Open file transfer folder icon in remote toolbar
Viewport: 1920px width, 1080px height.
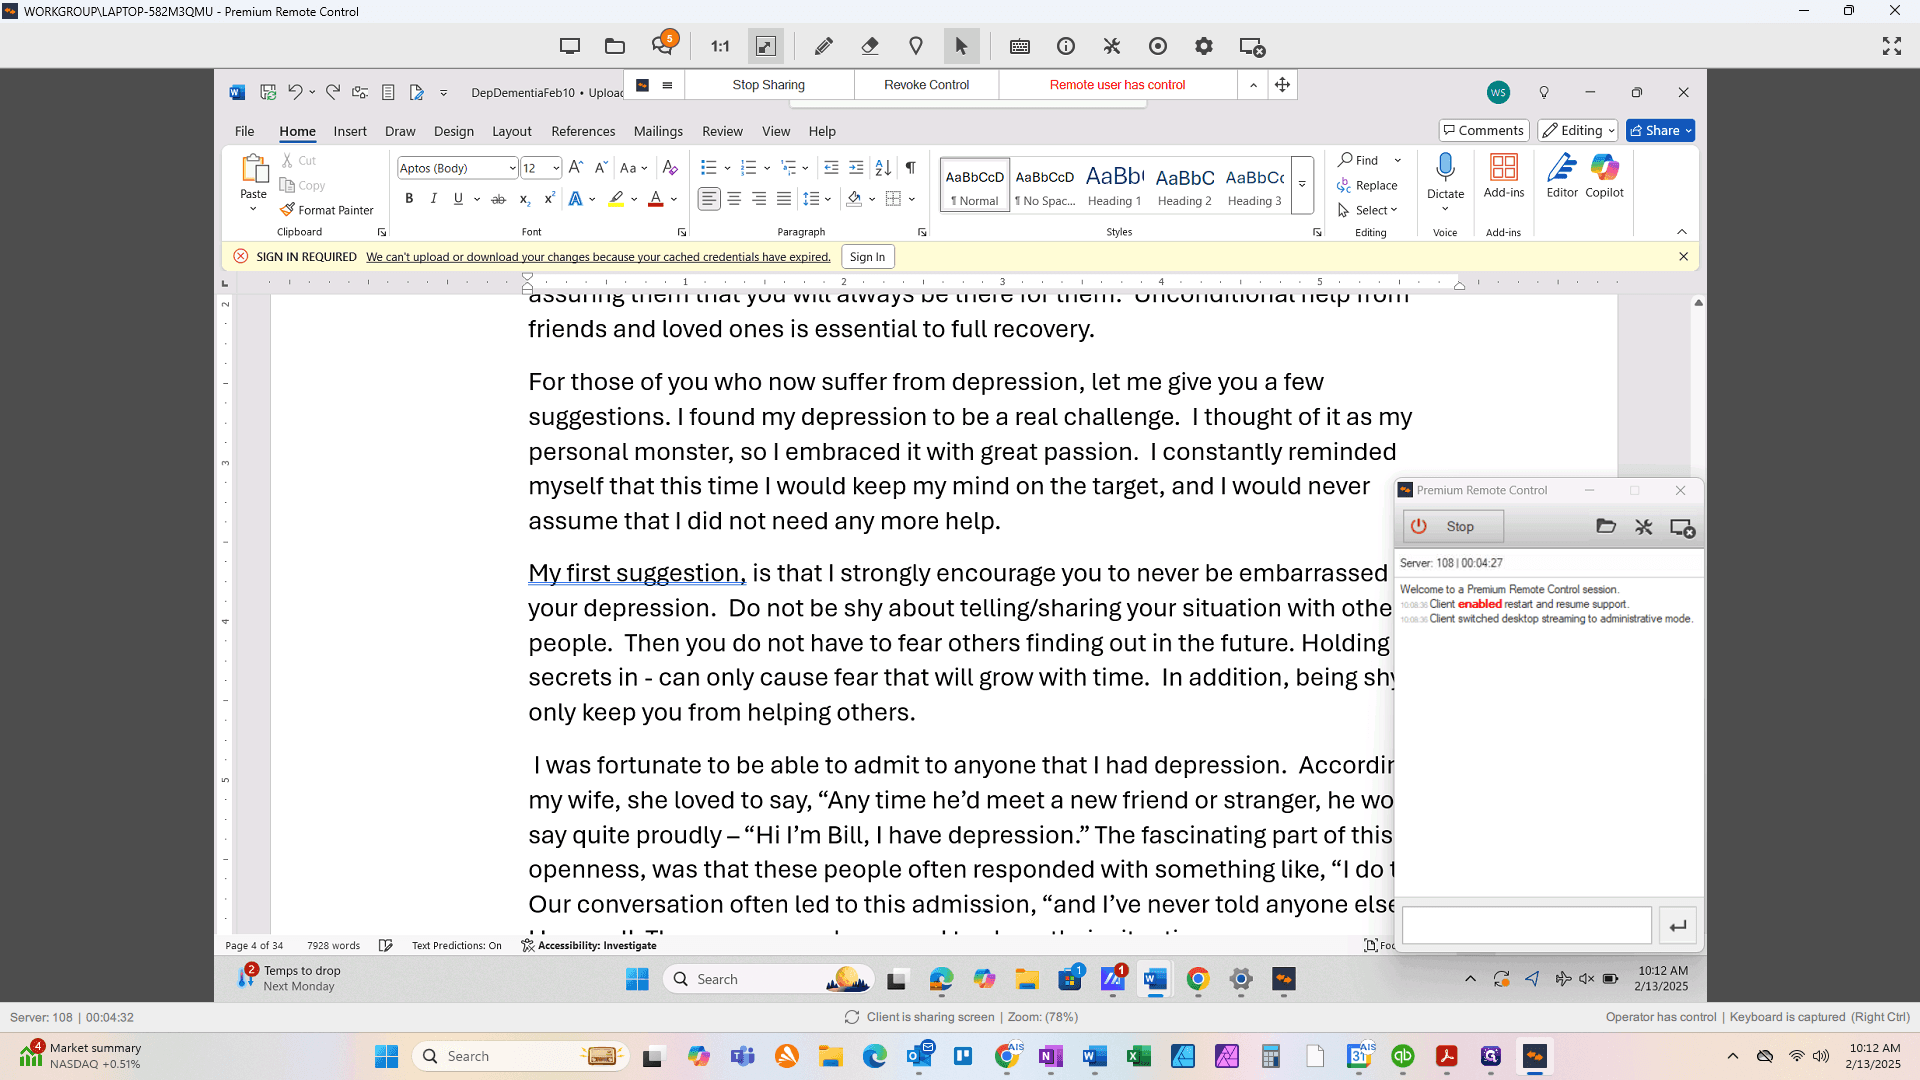[x=615, y=46]
